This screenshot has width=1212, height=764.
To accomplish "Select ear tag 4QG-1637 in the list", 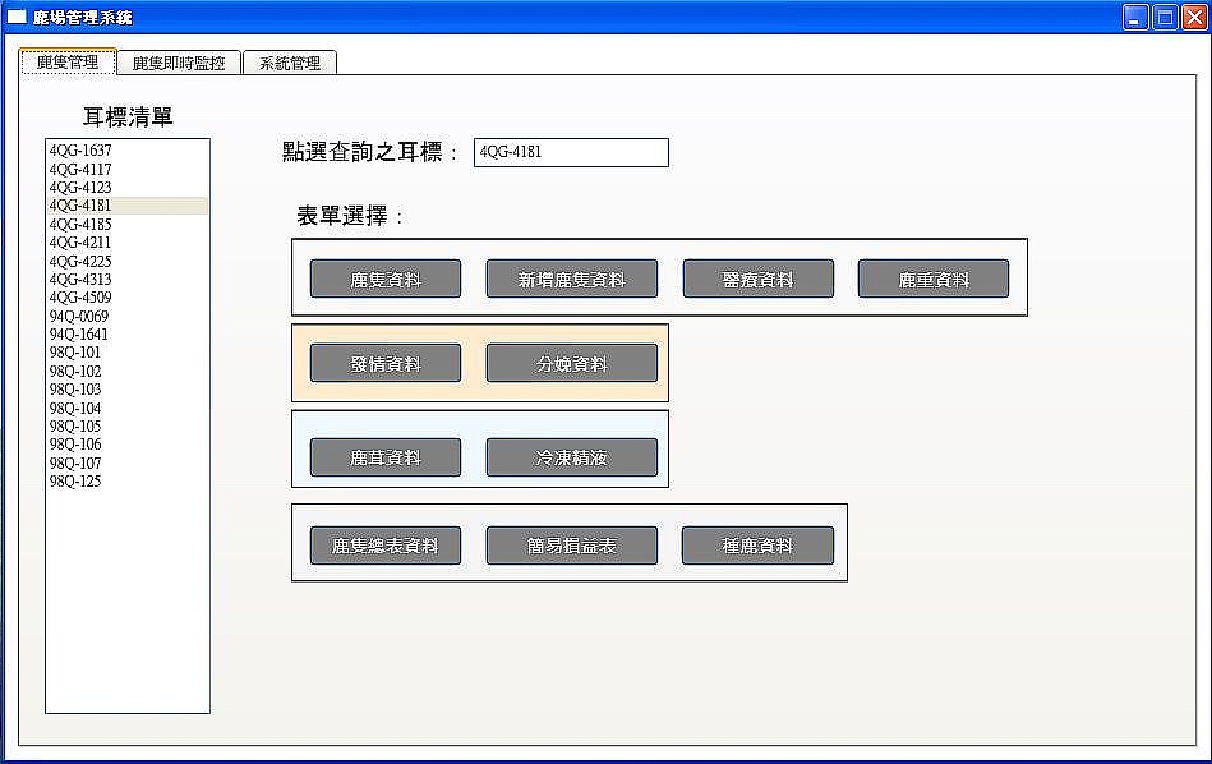I will tap(80, 151).
